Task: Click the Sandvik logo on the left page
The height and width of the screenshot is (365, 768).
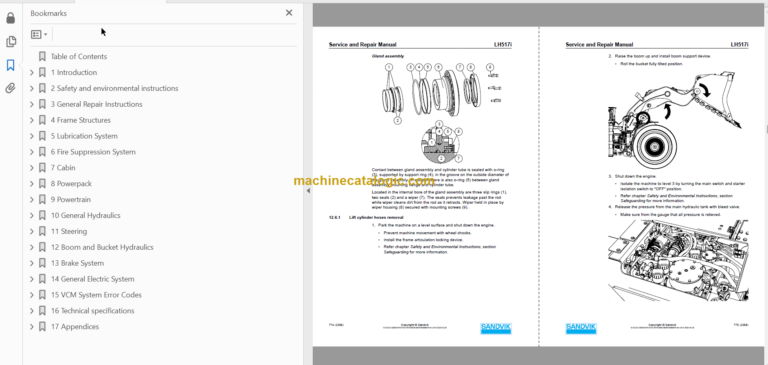Action: 496,328
